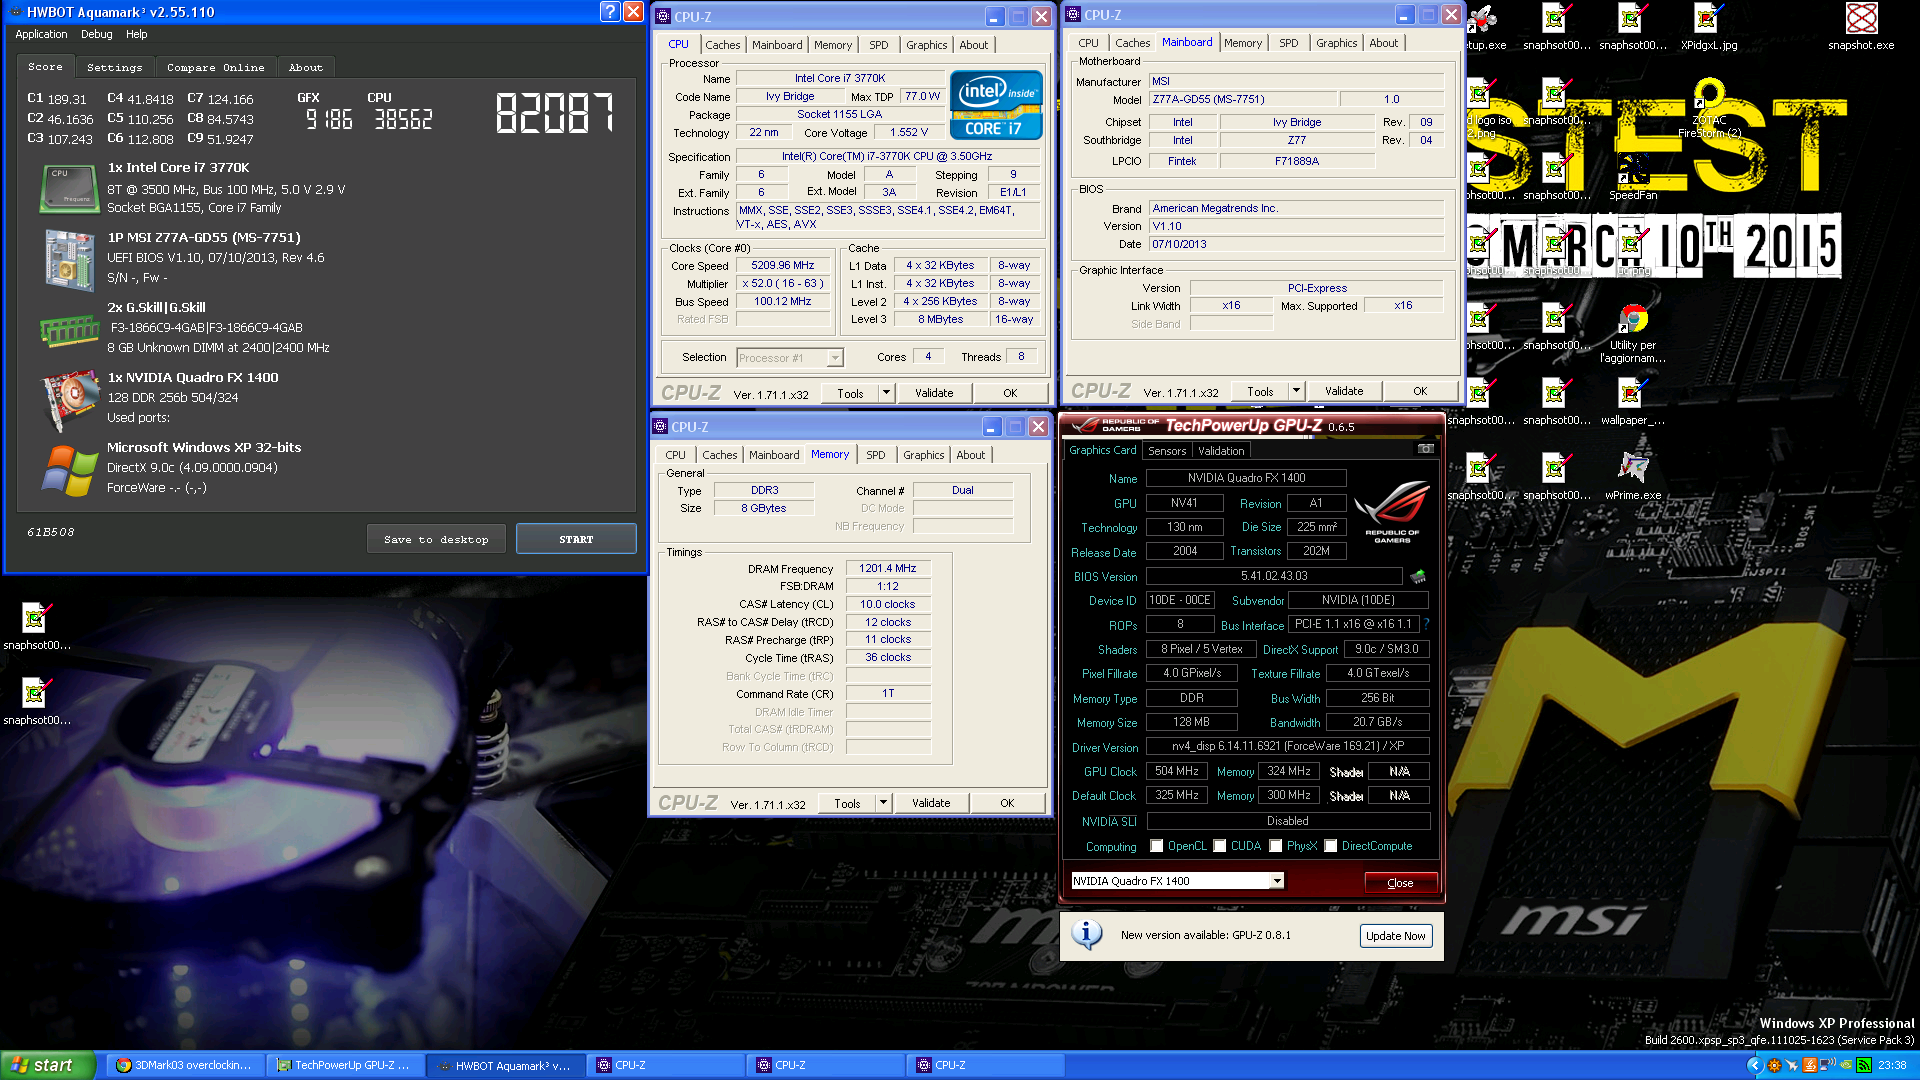Select the ZOTAC FireStorm (2) desktop shortcut

pyautogui.click(x=1708, y=108)
